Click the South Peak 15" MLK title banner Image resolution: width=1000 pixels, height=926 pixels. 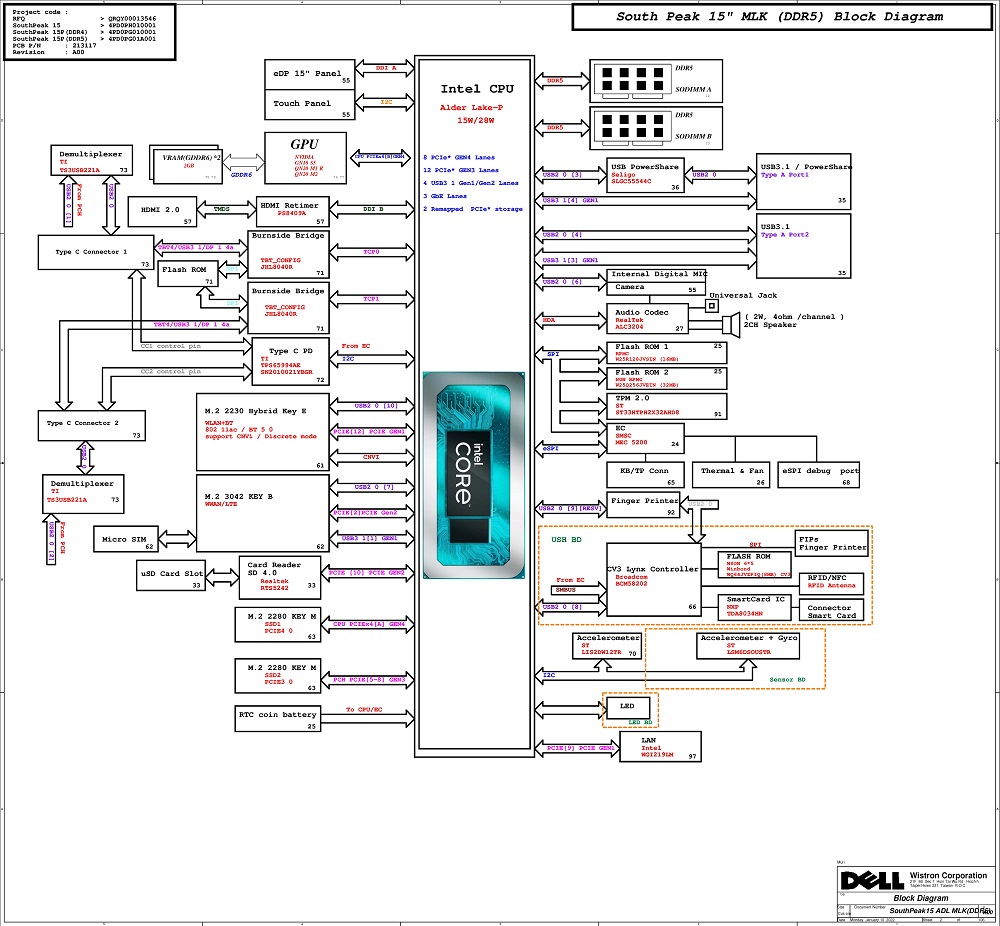tap(781, 17)
